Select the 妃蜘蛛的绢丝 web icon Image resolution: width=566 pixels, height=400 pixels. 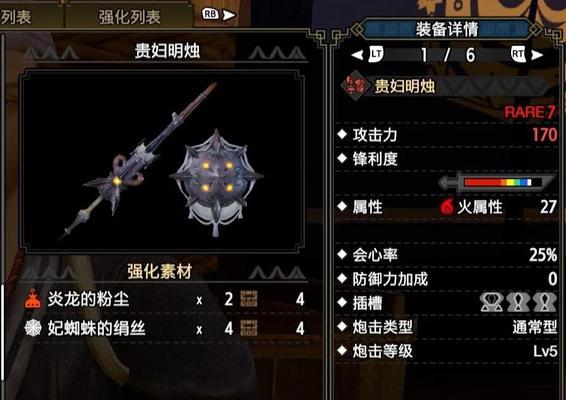pos(33,328)
